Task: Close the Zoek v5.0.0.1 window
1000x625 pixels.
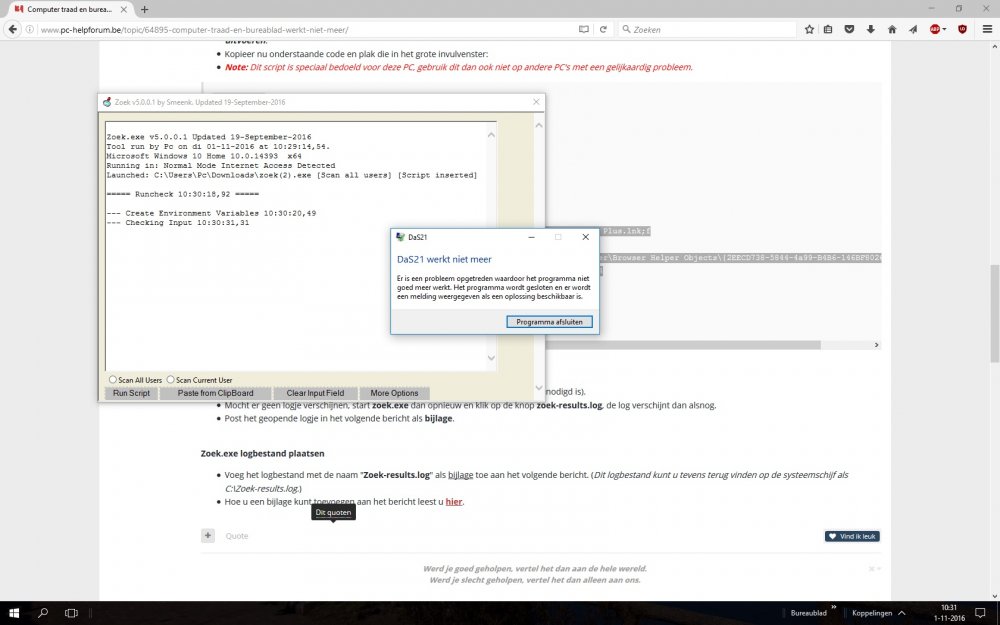Action: pyautogui.click(x=536, y=102)
